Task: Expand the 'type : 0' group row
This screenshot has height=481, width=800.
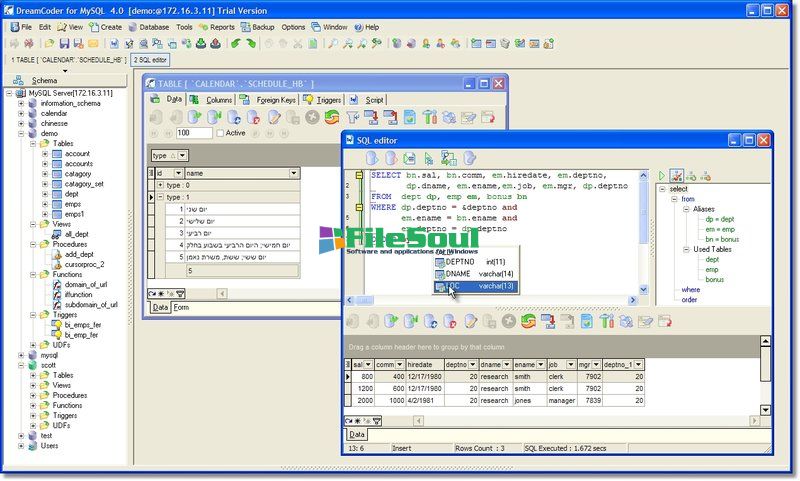Action: [159, 186]
